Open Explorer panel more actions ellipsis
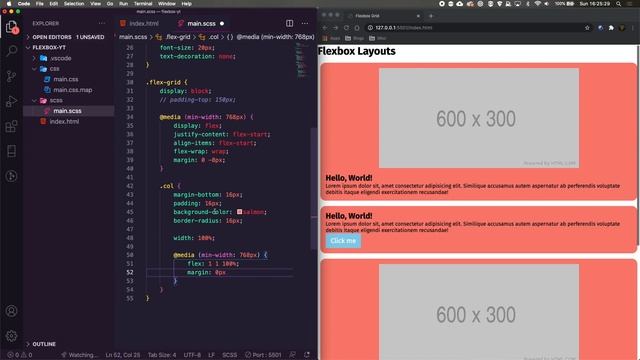 tap(102, 23)
